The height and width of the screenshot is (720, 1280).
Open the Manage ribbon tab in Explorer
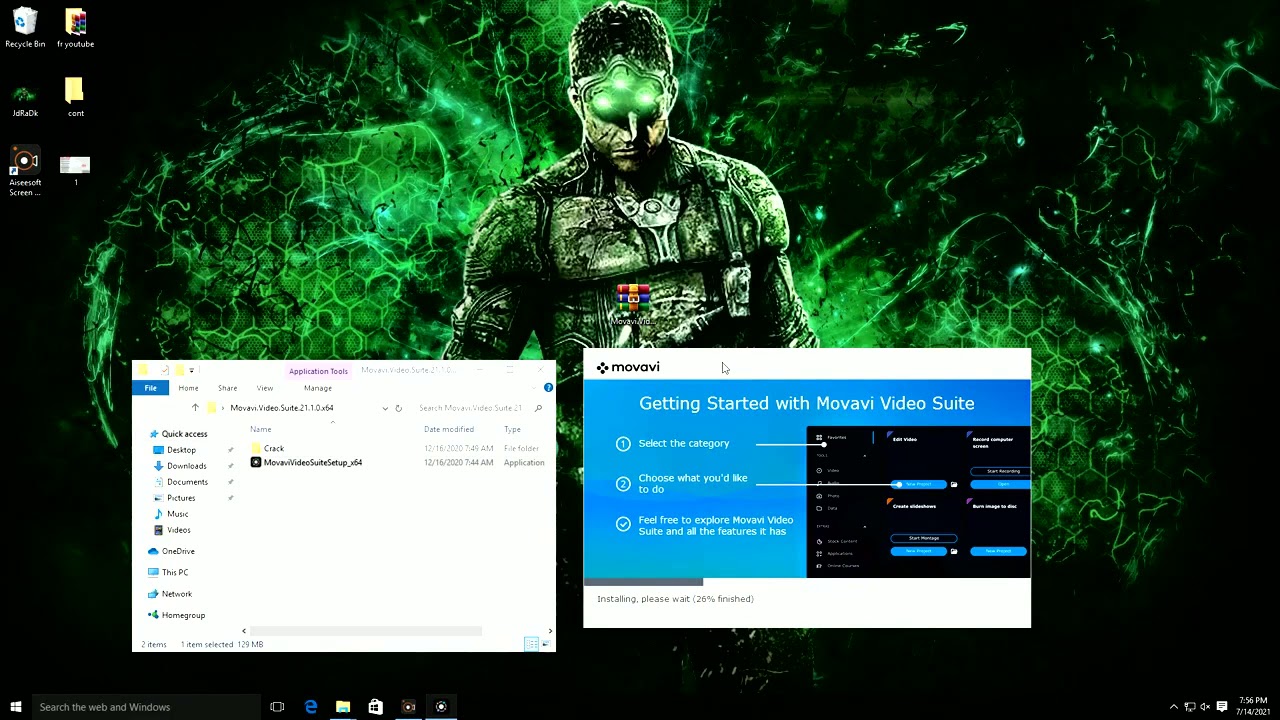click(318, 388)
